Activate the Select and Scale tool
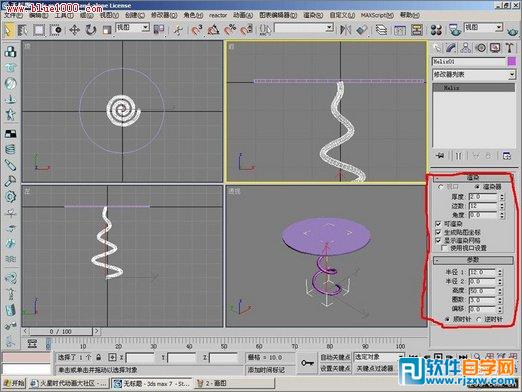 107,30
